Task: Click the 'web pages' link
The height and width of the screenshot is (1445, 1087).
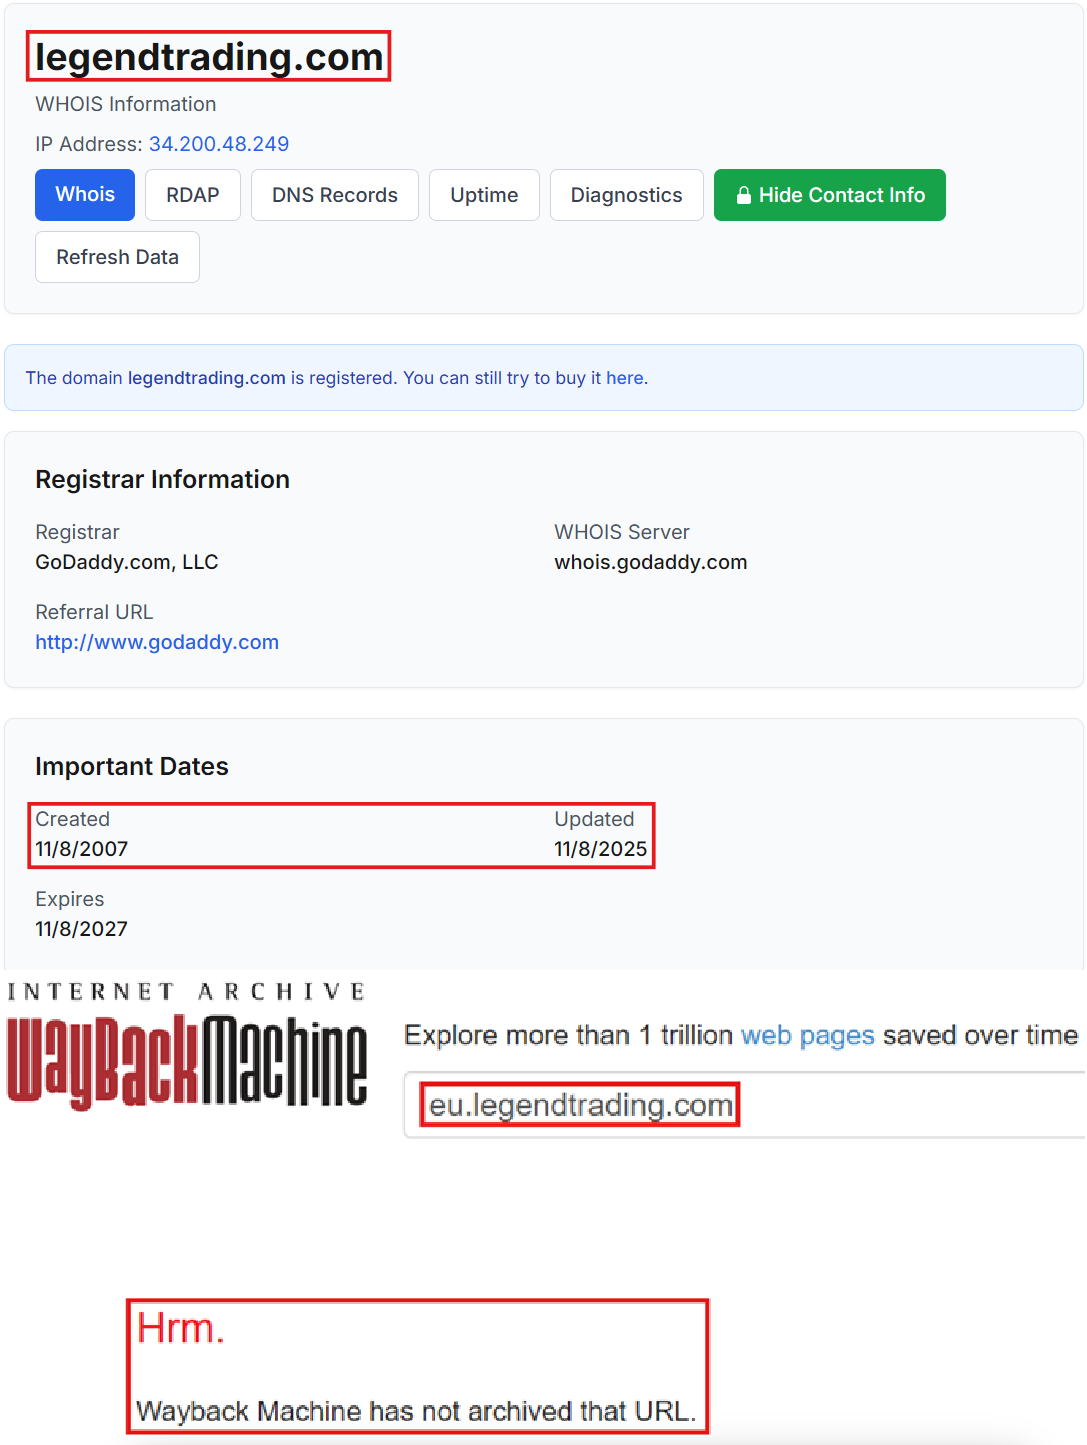Action: point(807,1036)
